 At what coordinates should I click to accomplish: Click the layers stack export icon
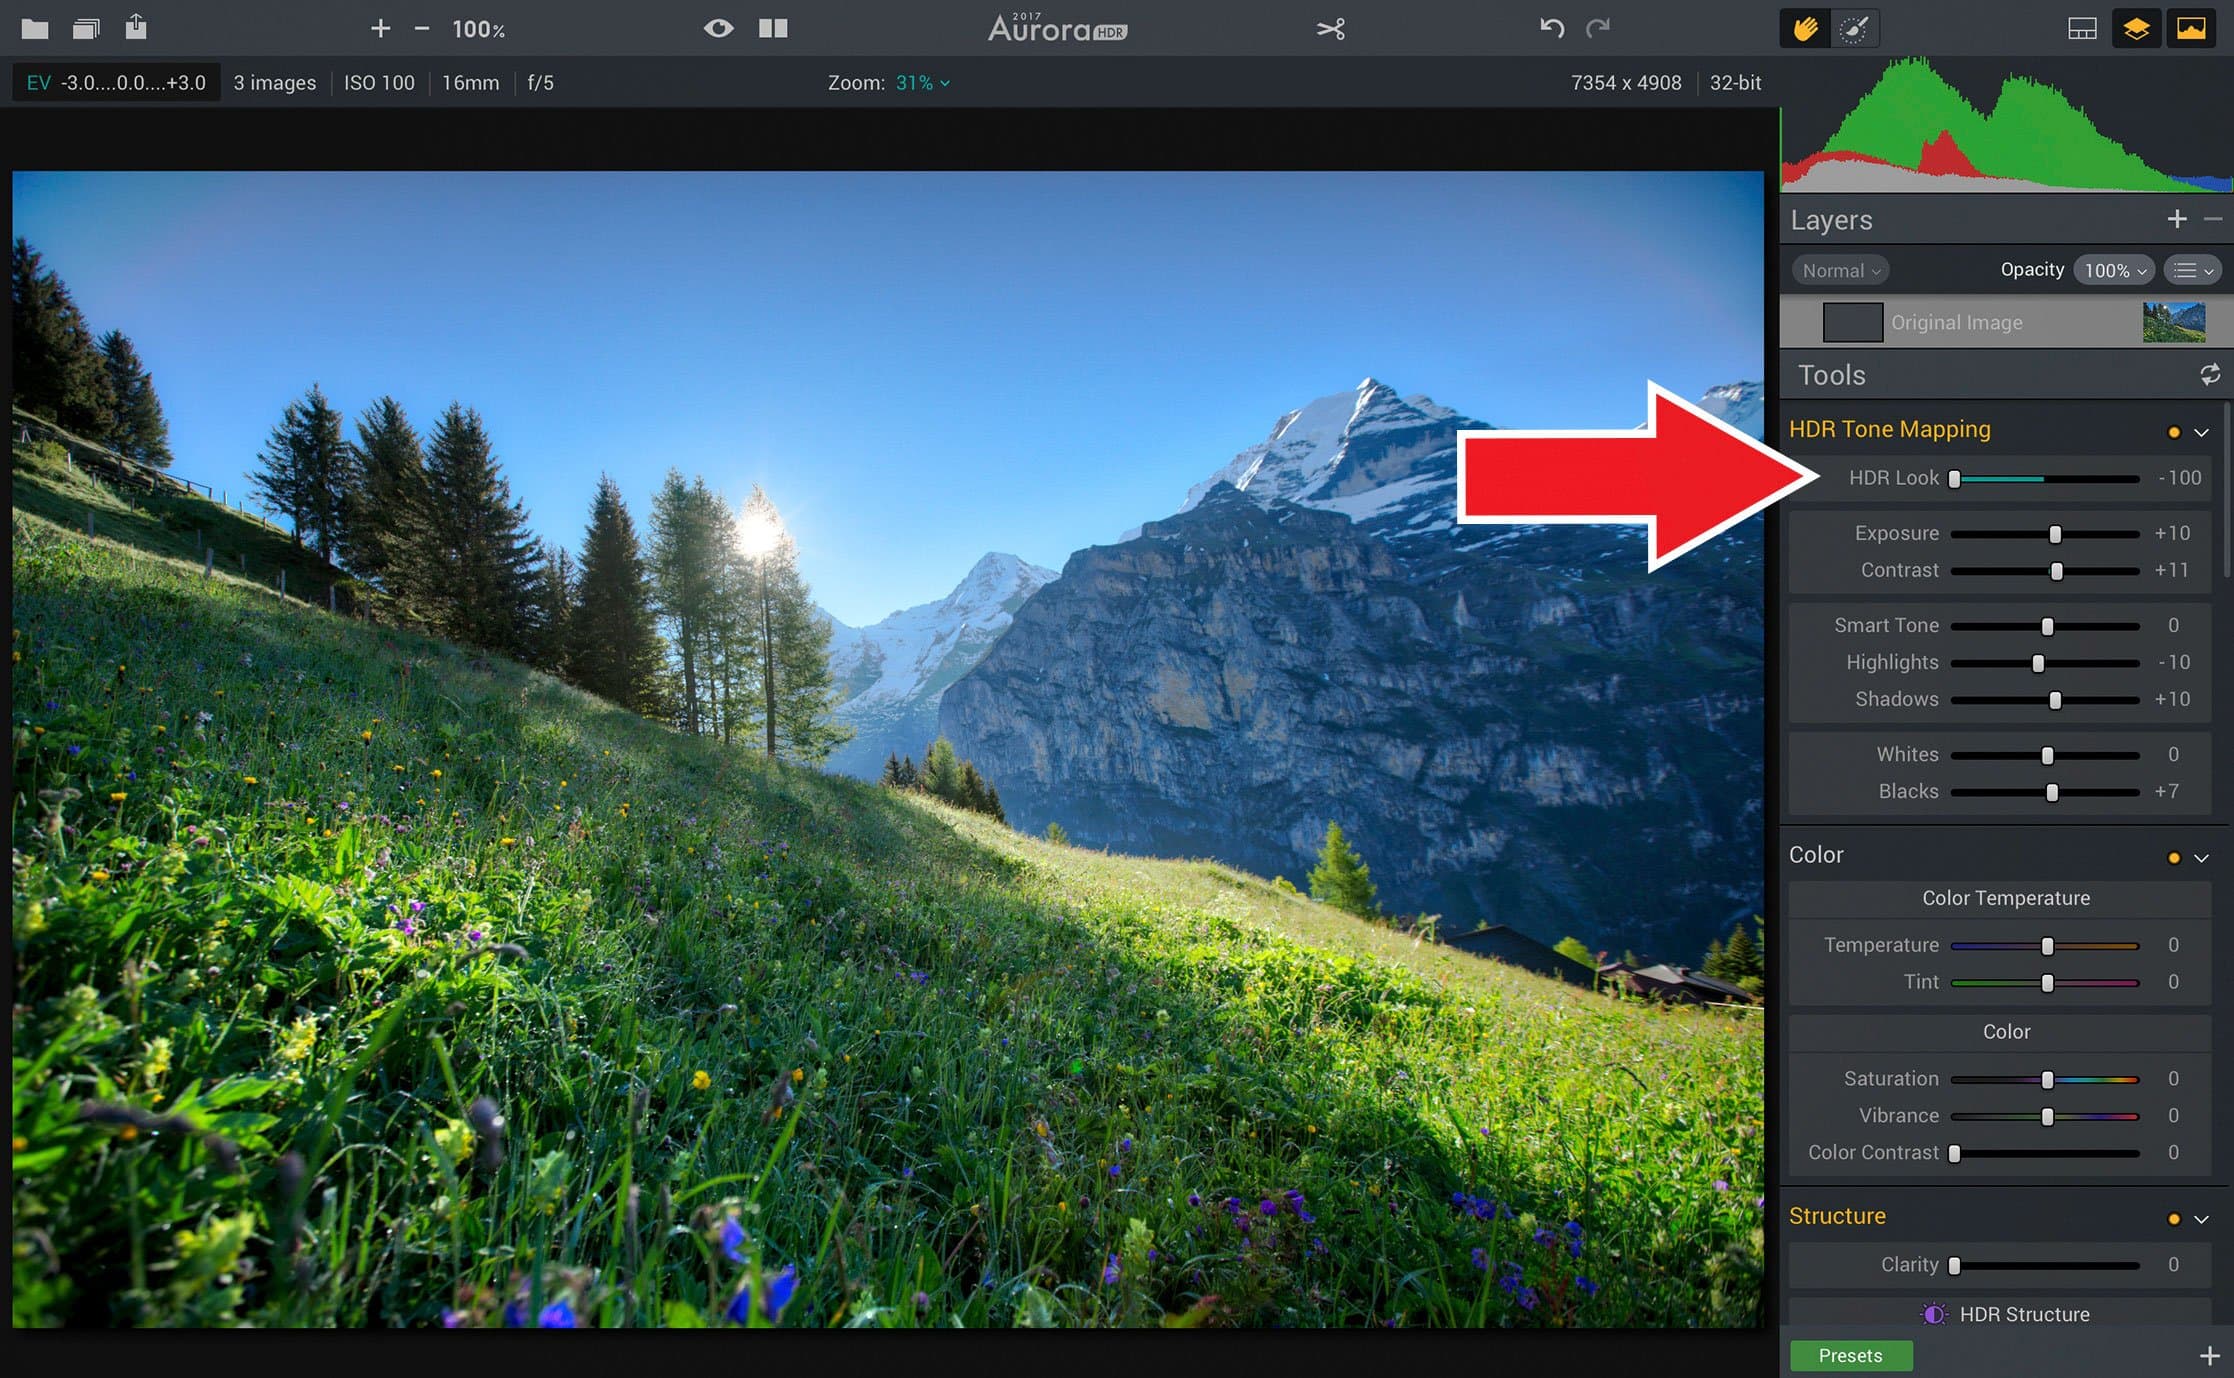point(2138,29)
